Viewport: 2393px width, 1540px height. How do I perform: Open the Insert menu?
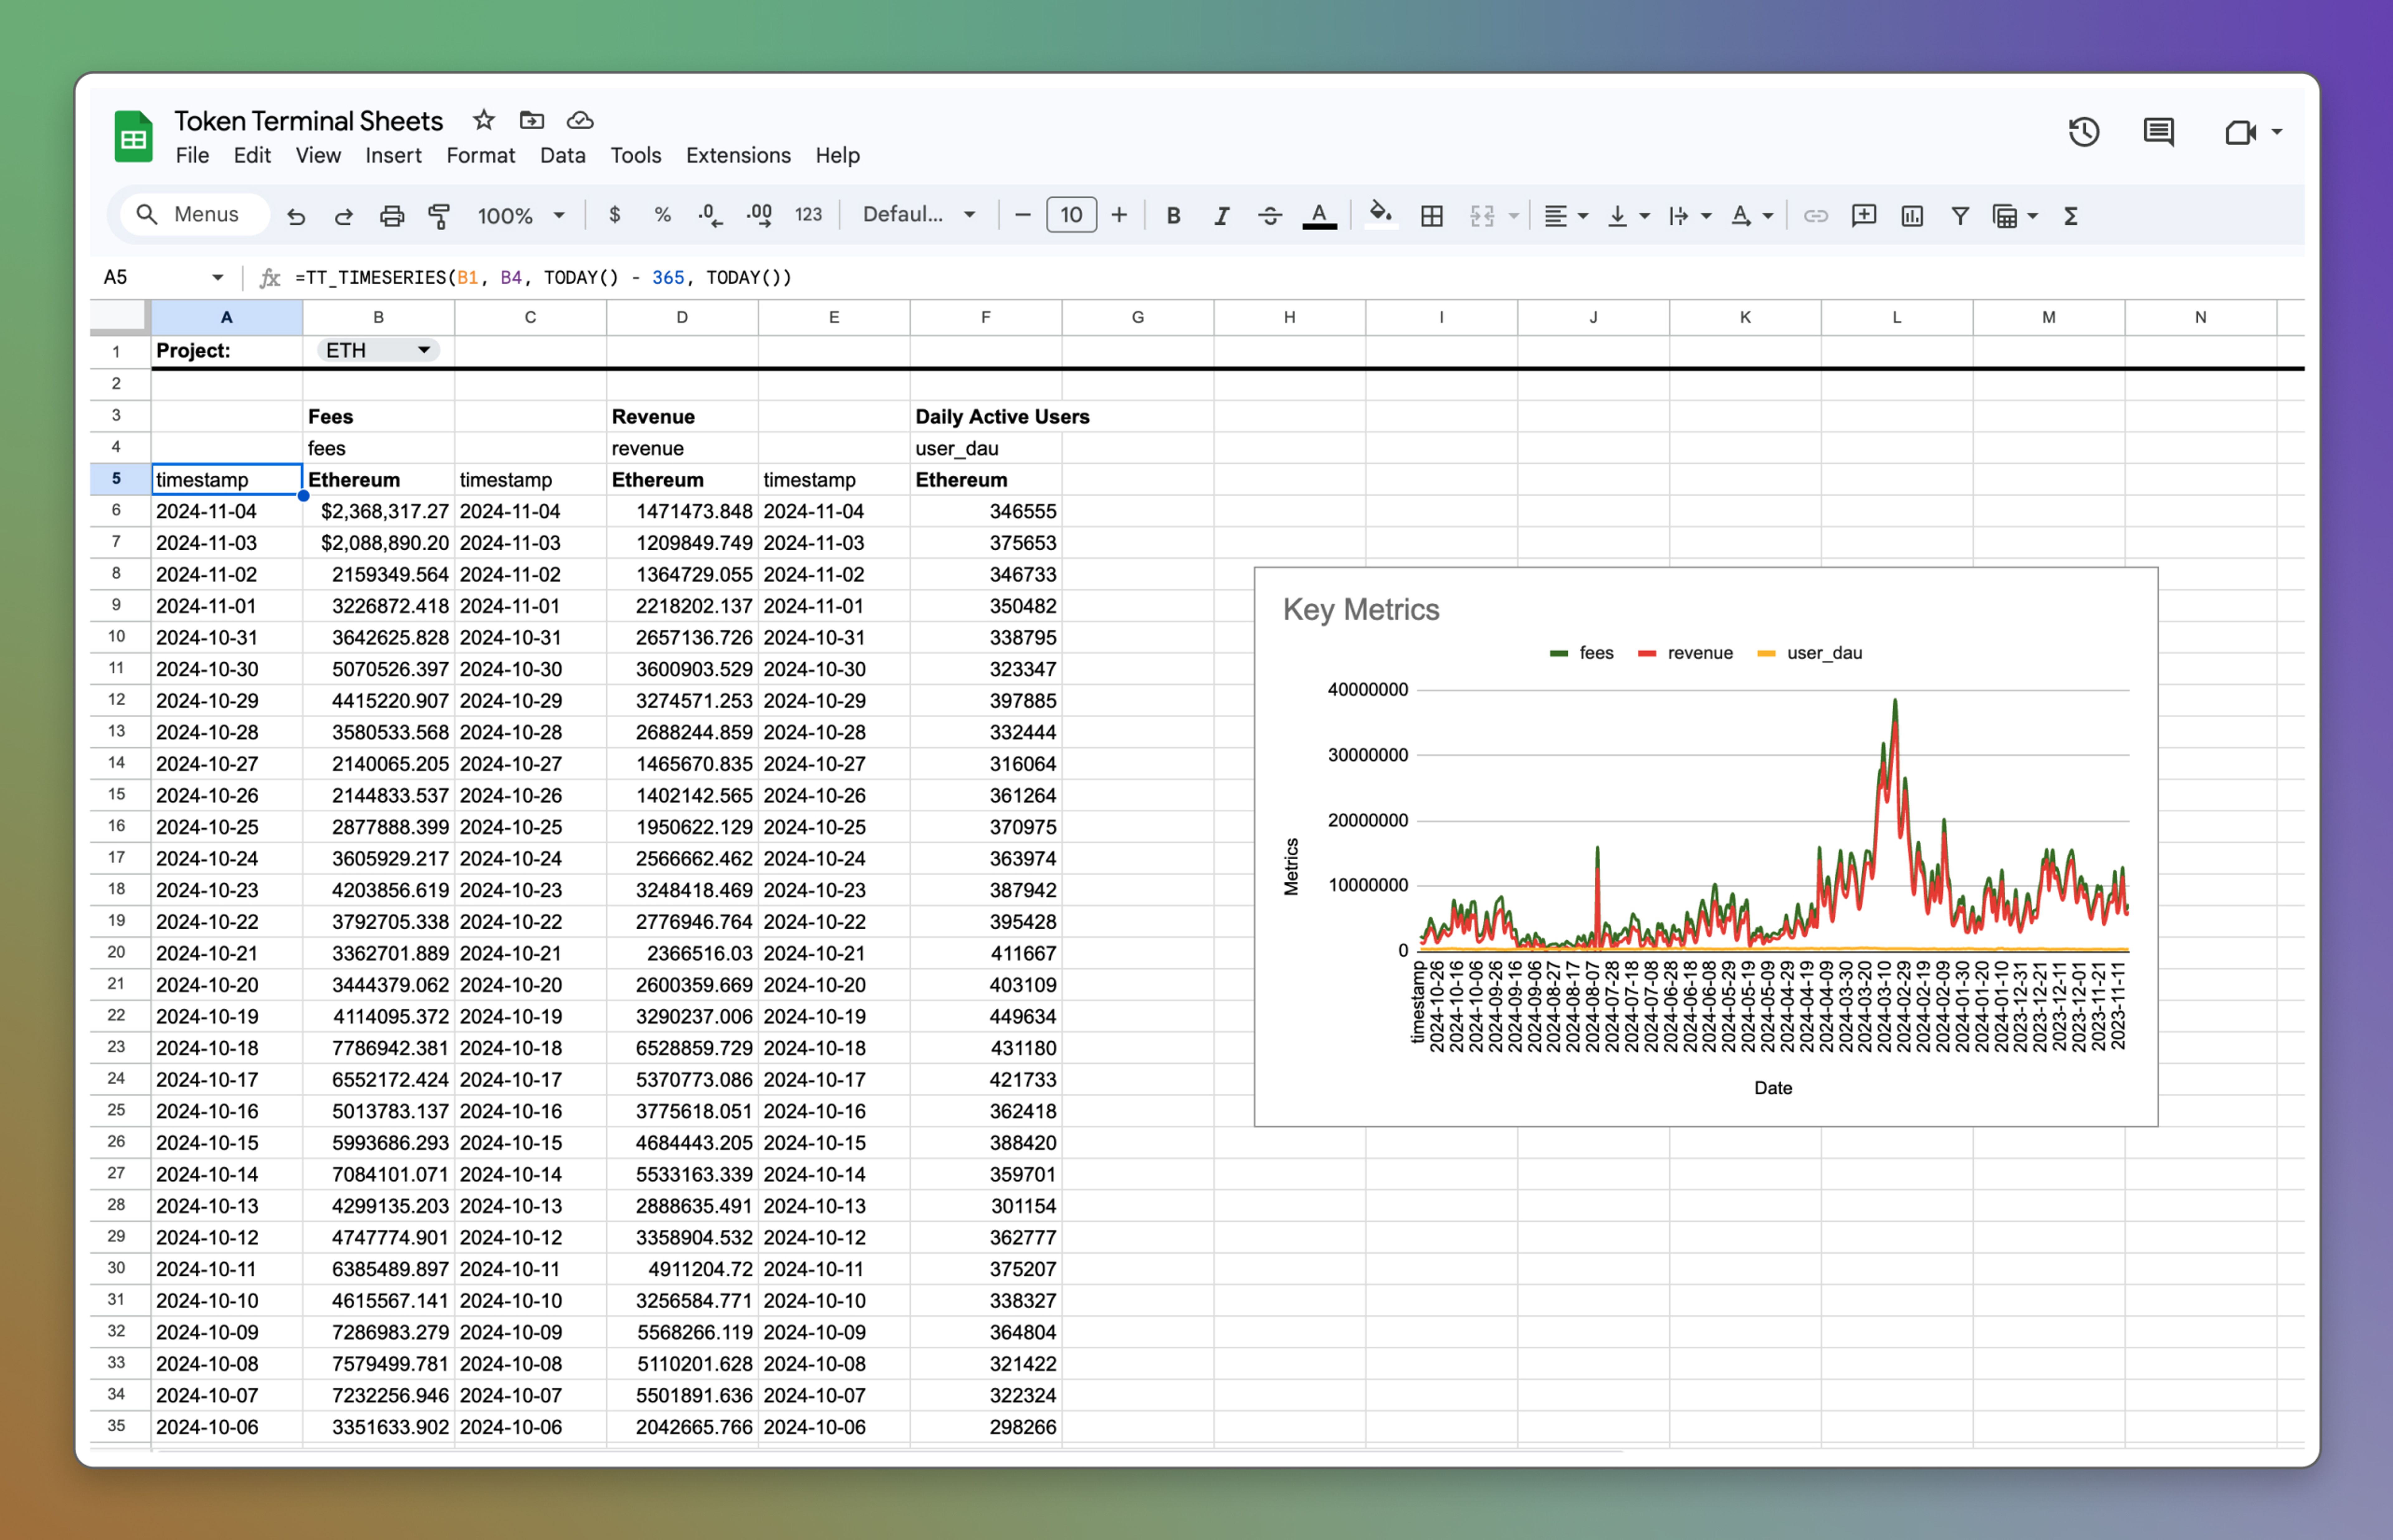click(393, 156)
